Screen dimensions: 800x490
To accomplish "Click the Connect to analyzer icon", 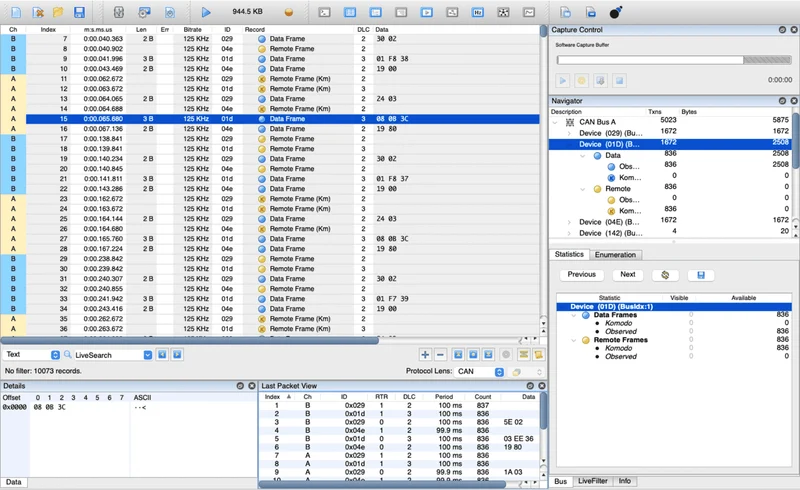I will point(118,12).
